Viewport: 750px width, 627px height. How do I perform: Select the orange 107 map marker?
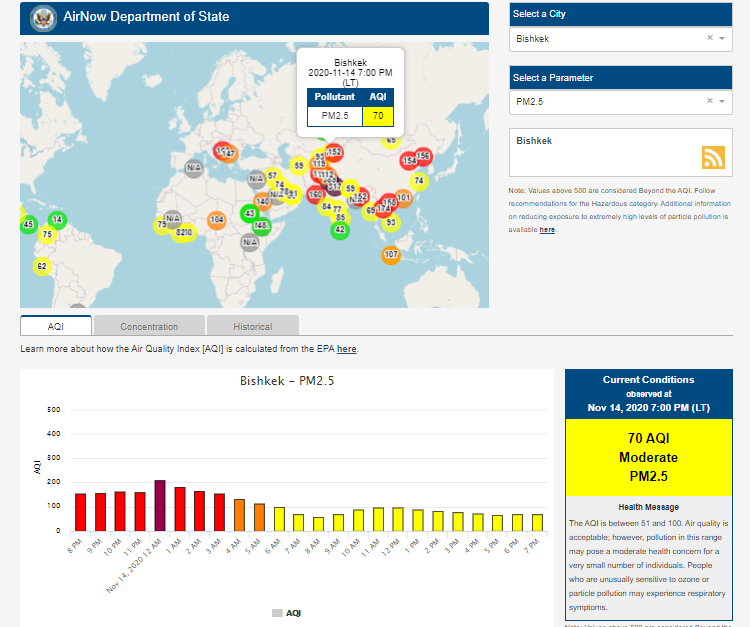(391, 255)
